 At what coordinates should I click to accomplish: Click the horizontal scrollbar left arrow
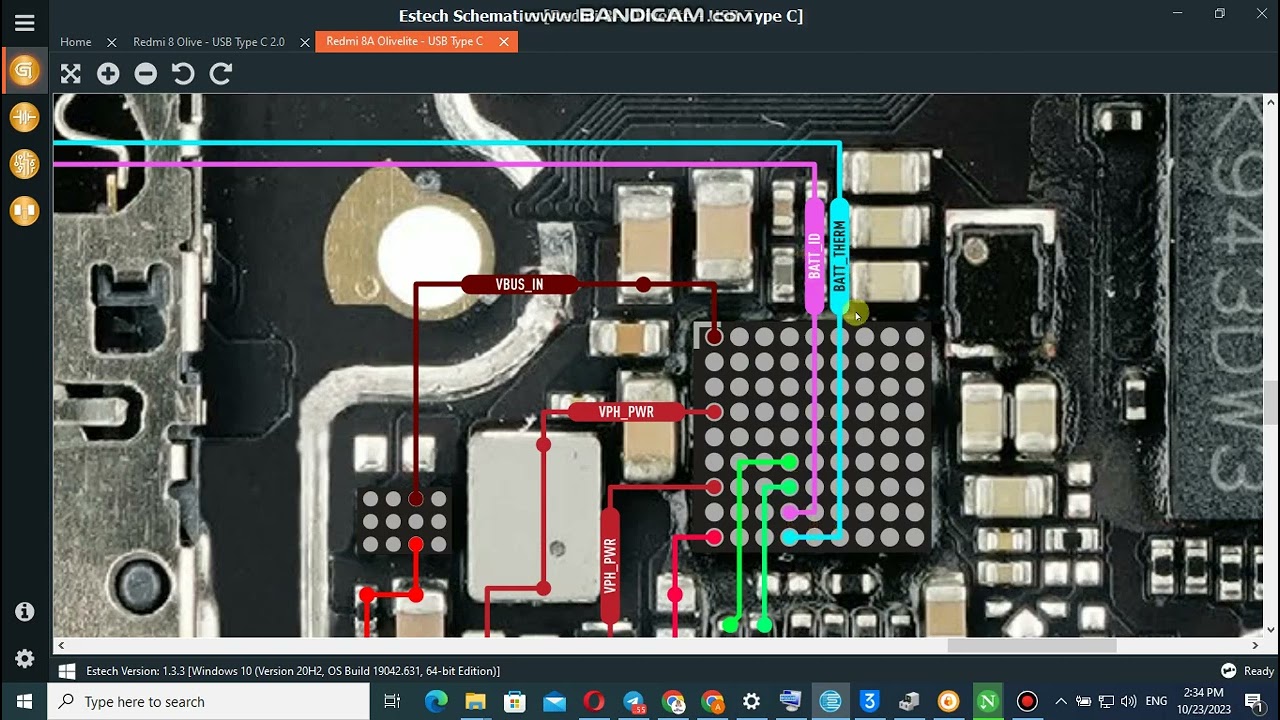click(x=61, y=646)
